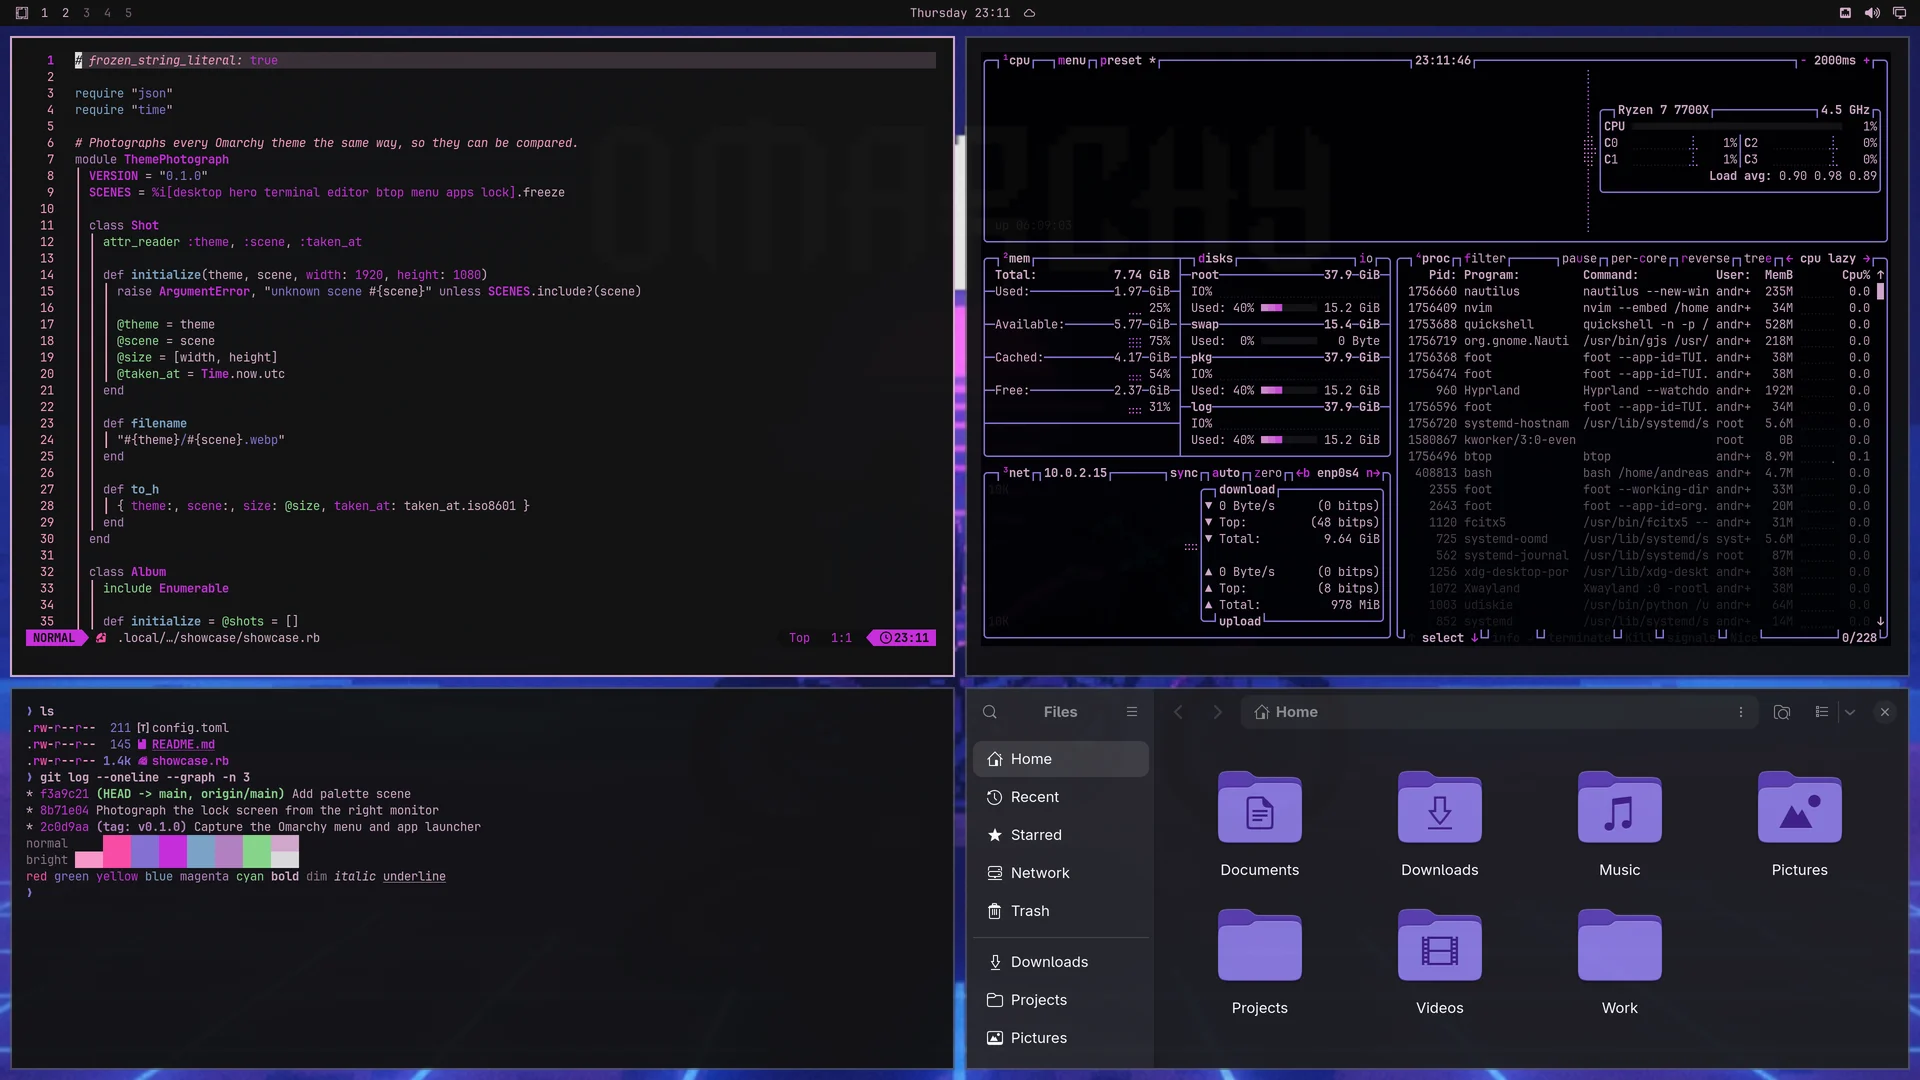Select Starred in Files sidebar
Screen dimensions: 1920x1080
tap(1060, 835)
